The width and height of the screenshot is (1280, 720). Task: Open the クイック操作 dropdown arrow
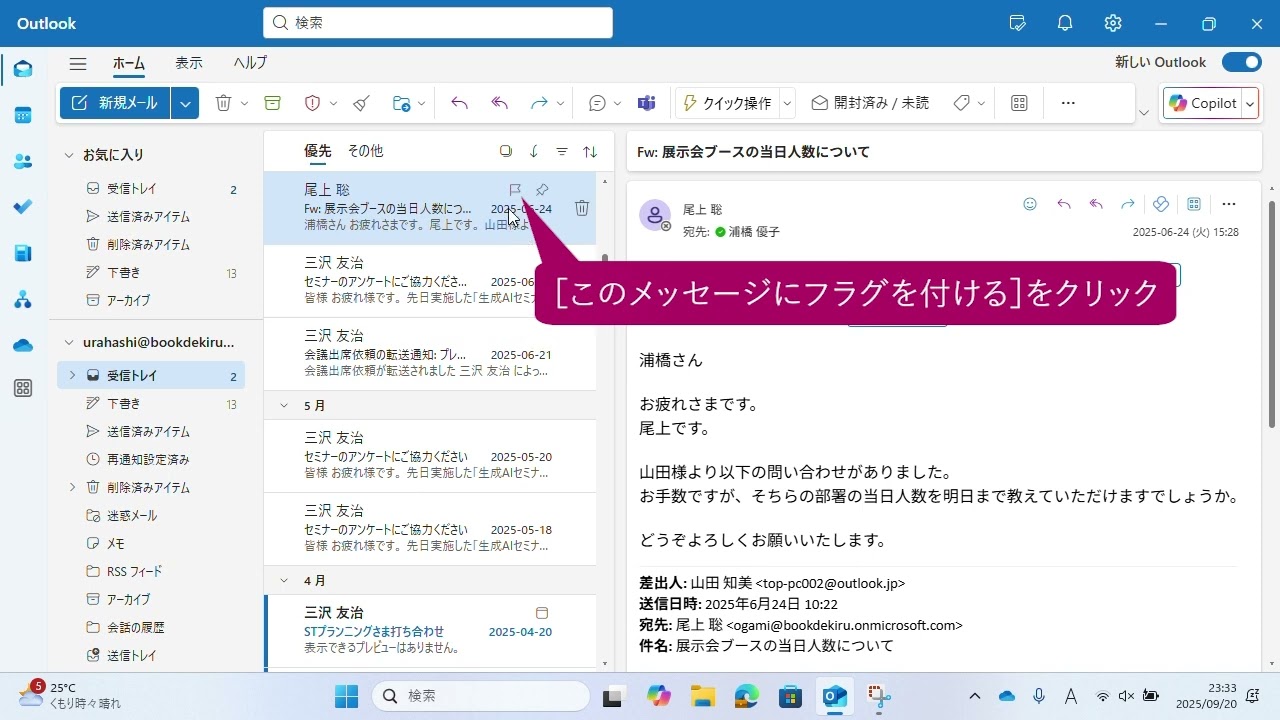(x=787, y=103)
